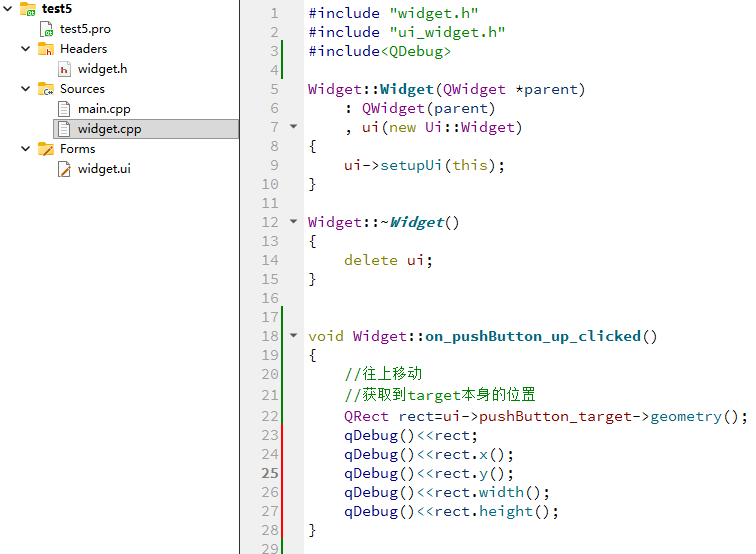
Task: Click geometry() call on line 22
Action: pos(694,416)
